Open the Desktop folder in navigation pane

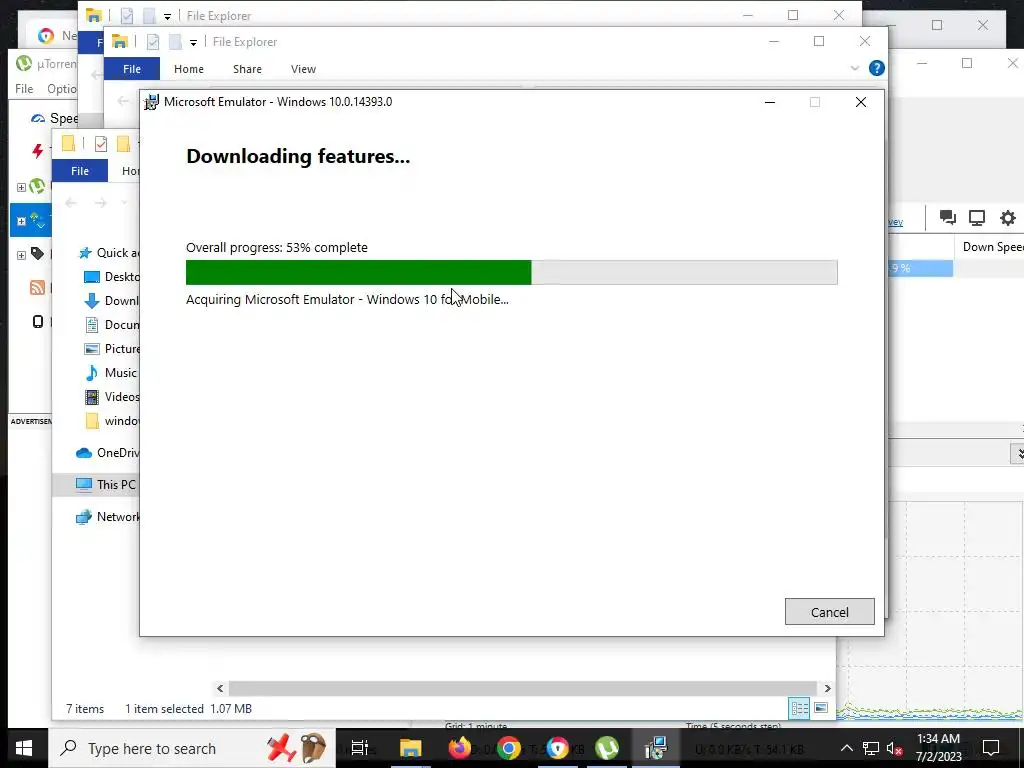coord(112,277)
